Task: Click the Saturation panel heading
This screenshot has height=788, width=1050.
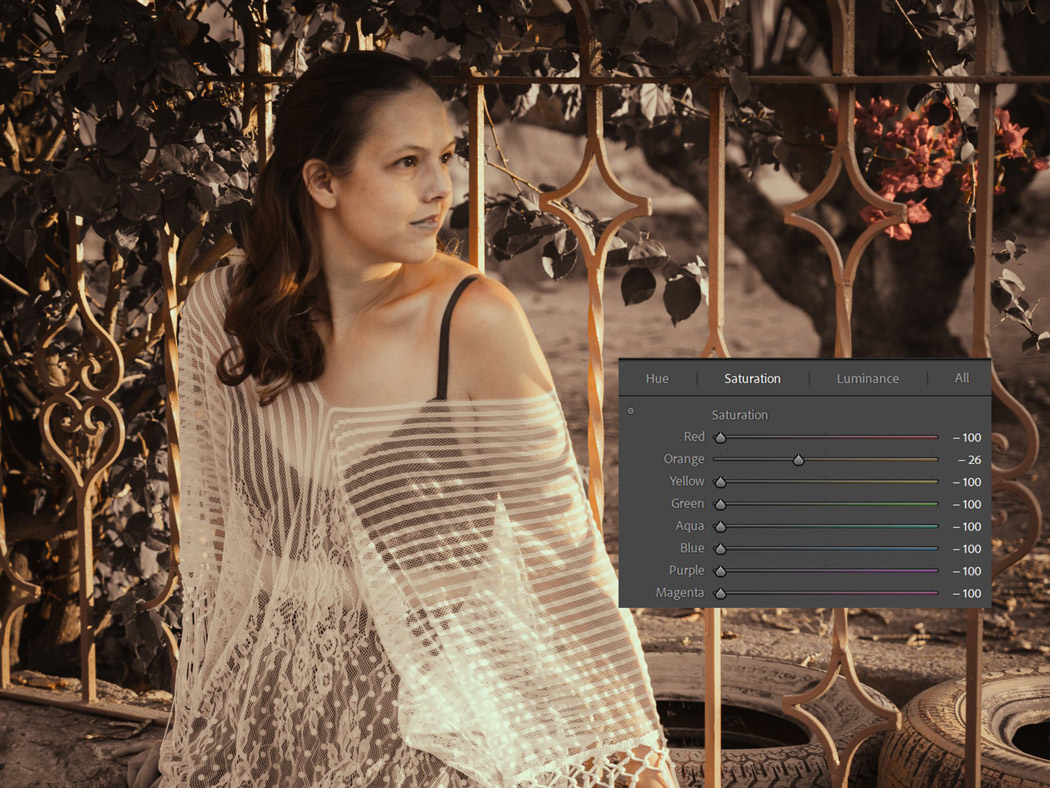Action: click(740, 414)
